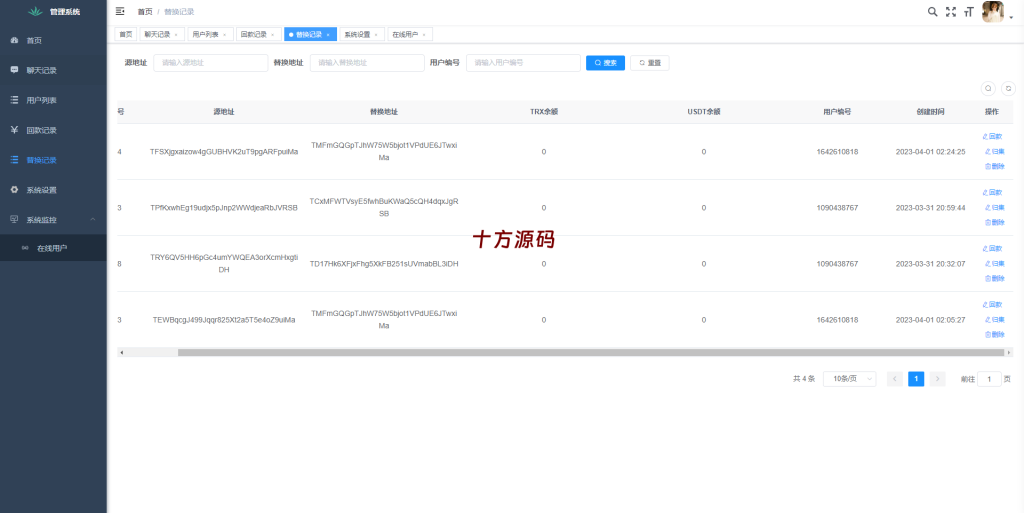1024x513 pixels.
Task: Click the round table refresh icon
Action: click(1009, 88)
